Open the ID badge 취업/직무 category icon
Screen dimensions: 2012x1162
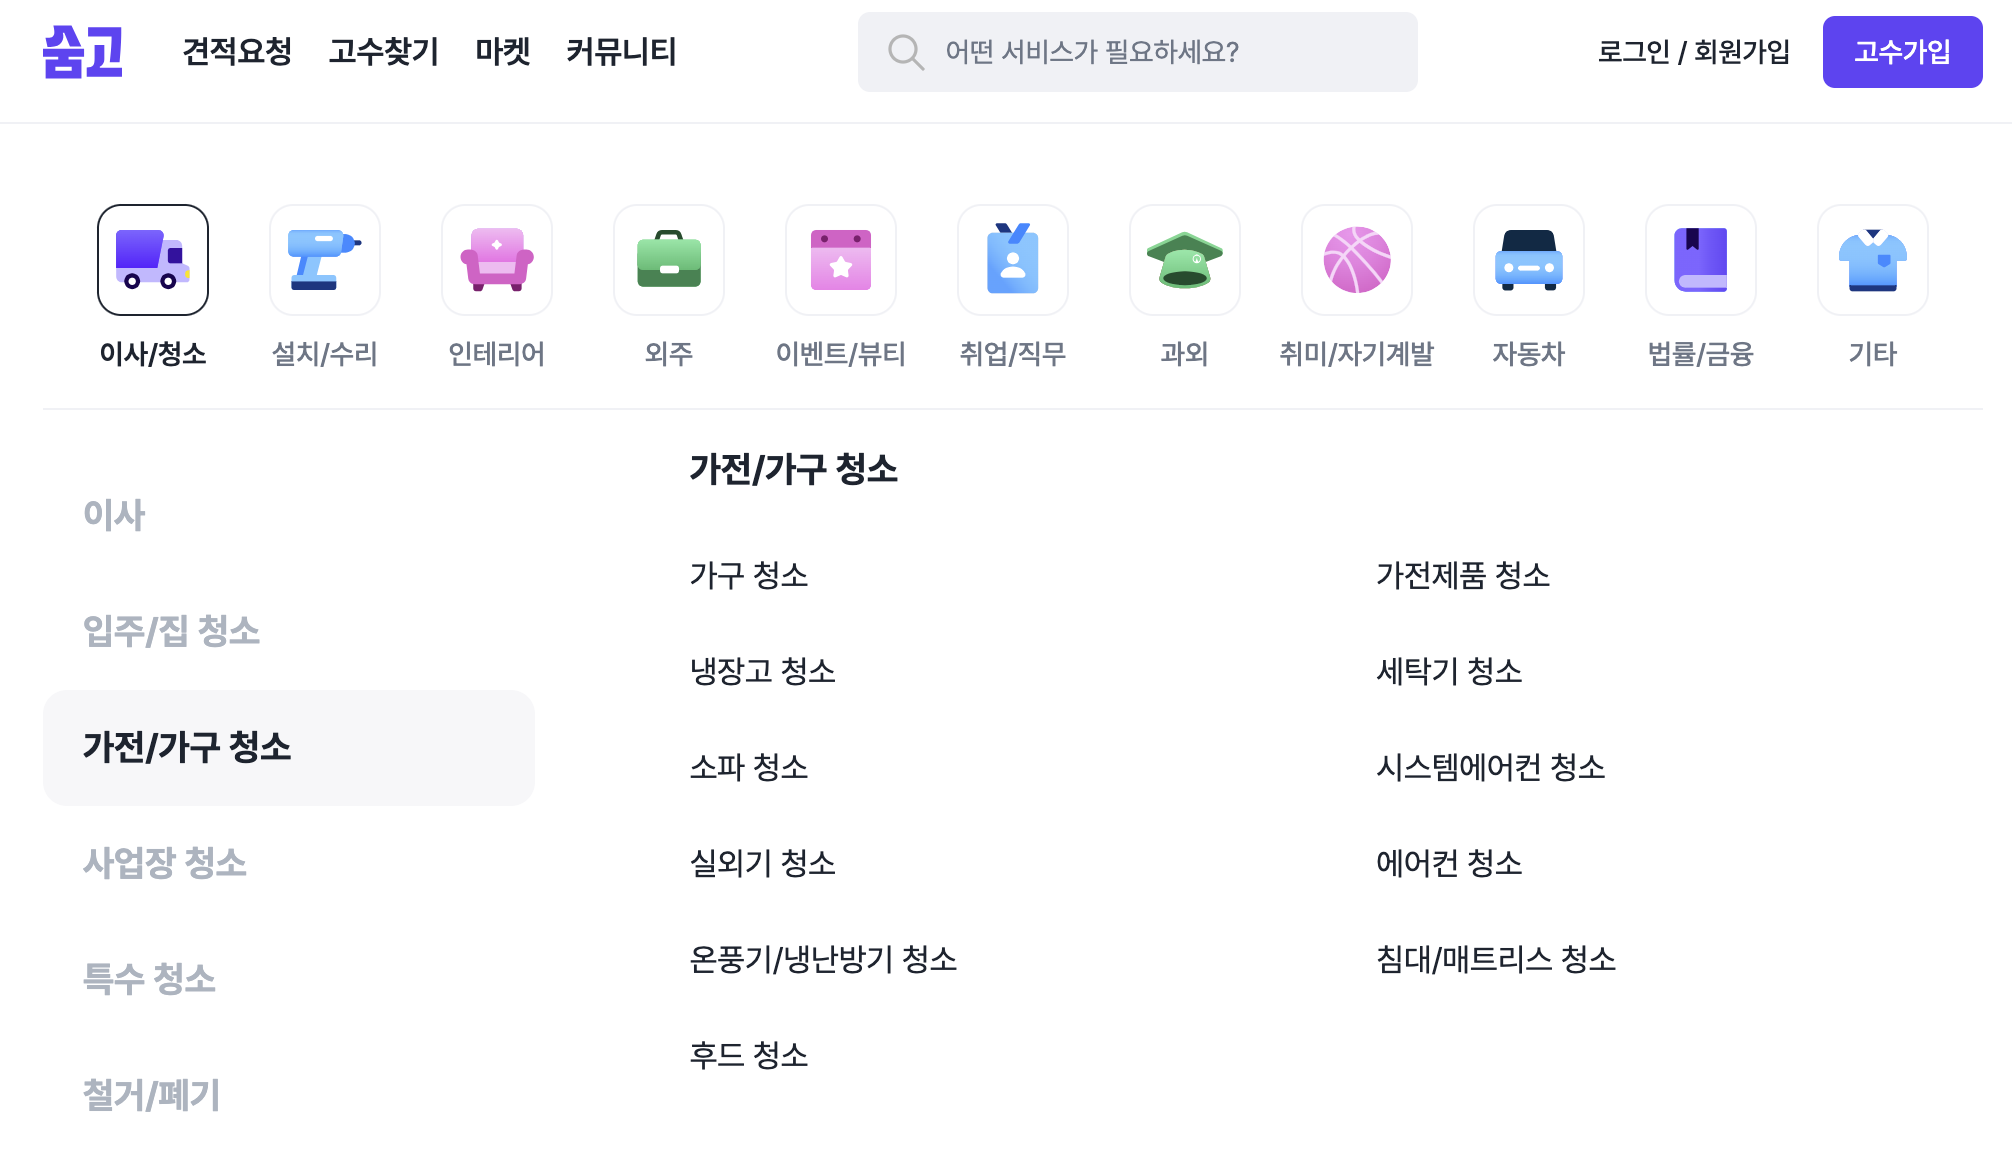point(1013,260)
